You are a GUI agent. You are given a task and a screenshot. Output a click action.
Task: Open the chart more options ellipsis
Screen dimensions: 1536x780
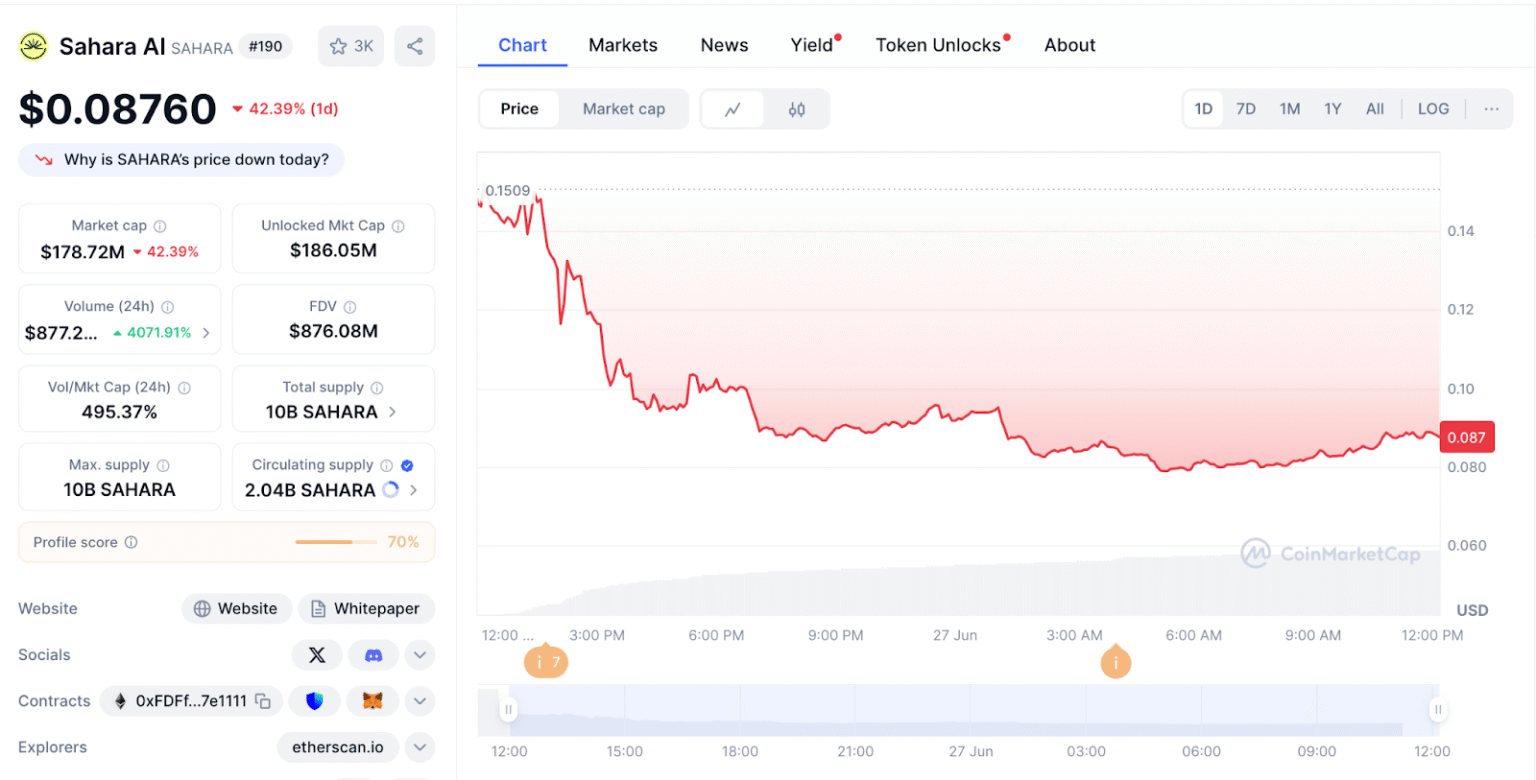point(1492,109)
